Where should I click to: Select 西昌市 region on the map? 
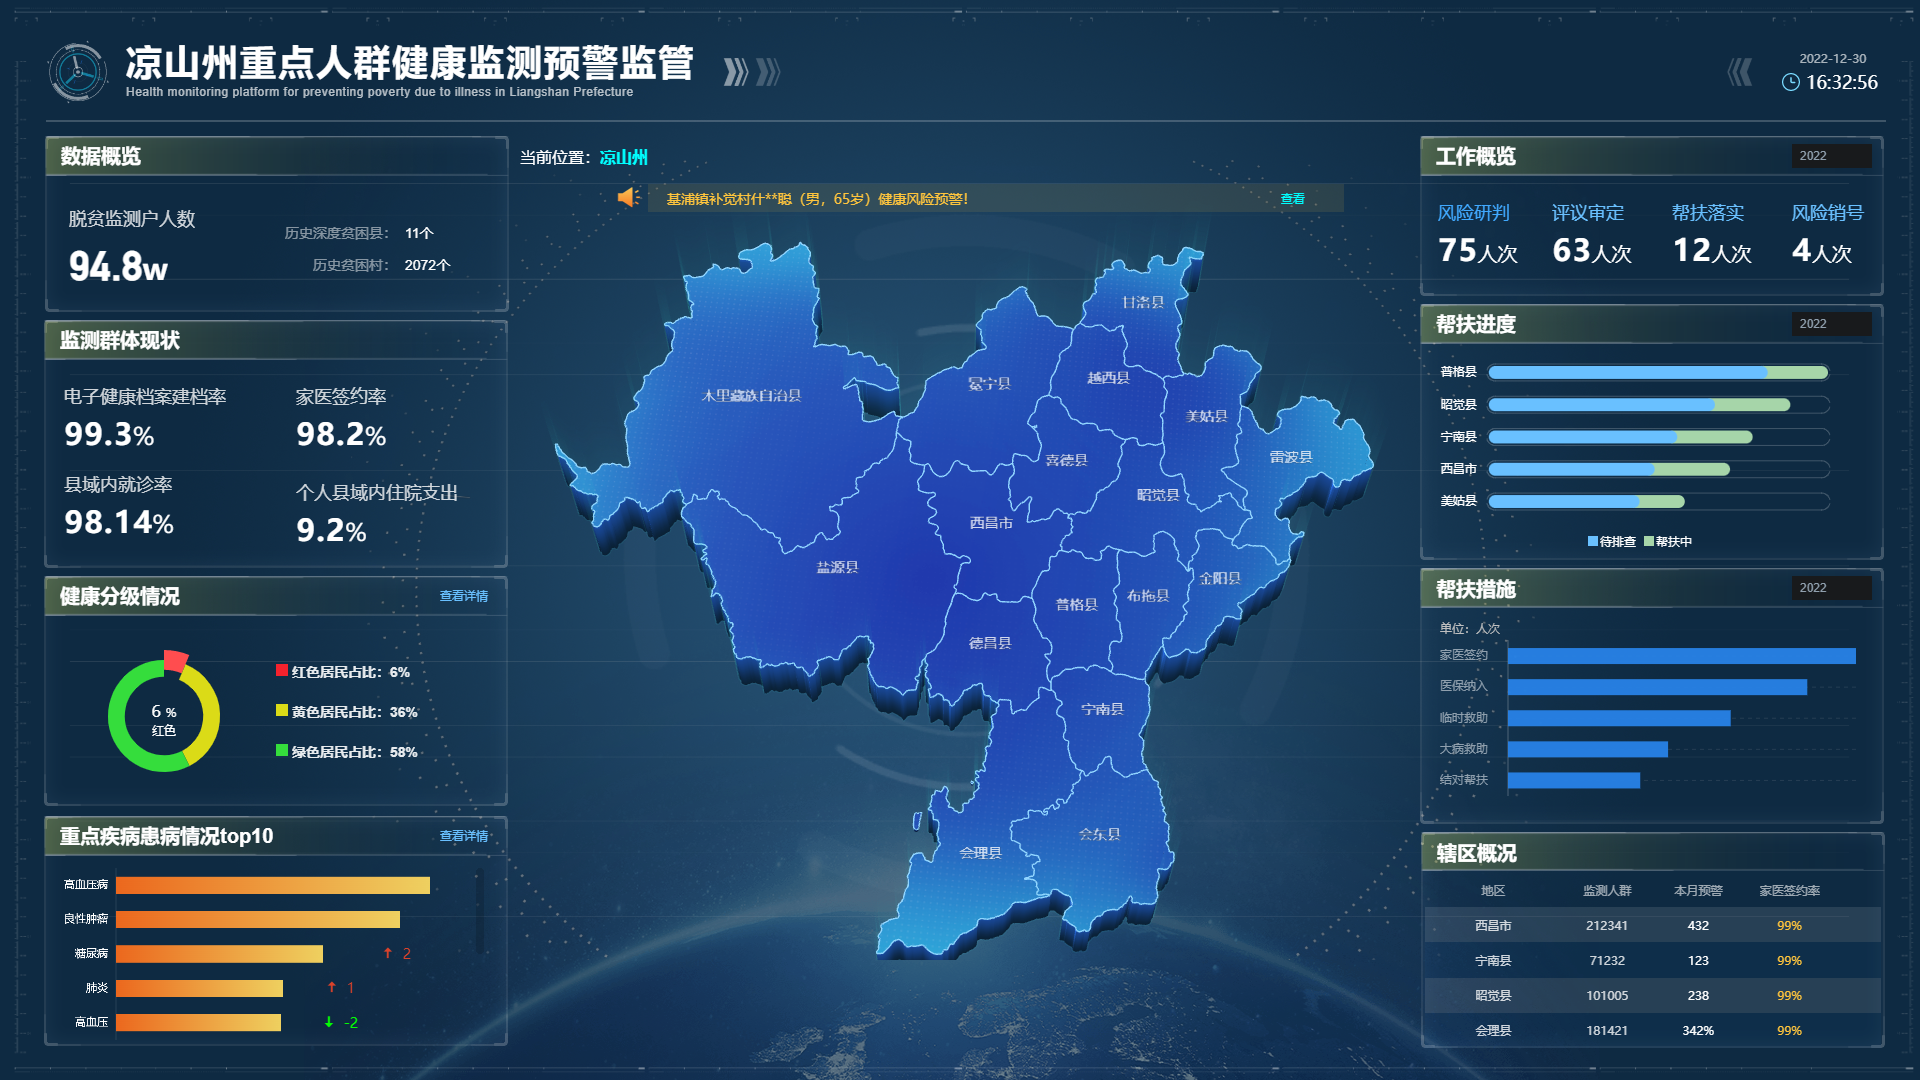pyautogui.click(x=991, y=523)
